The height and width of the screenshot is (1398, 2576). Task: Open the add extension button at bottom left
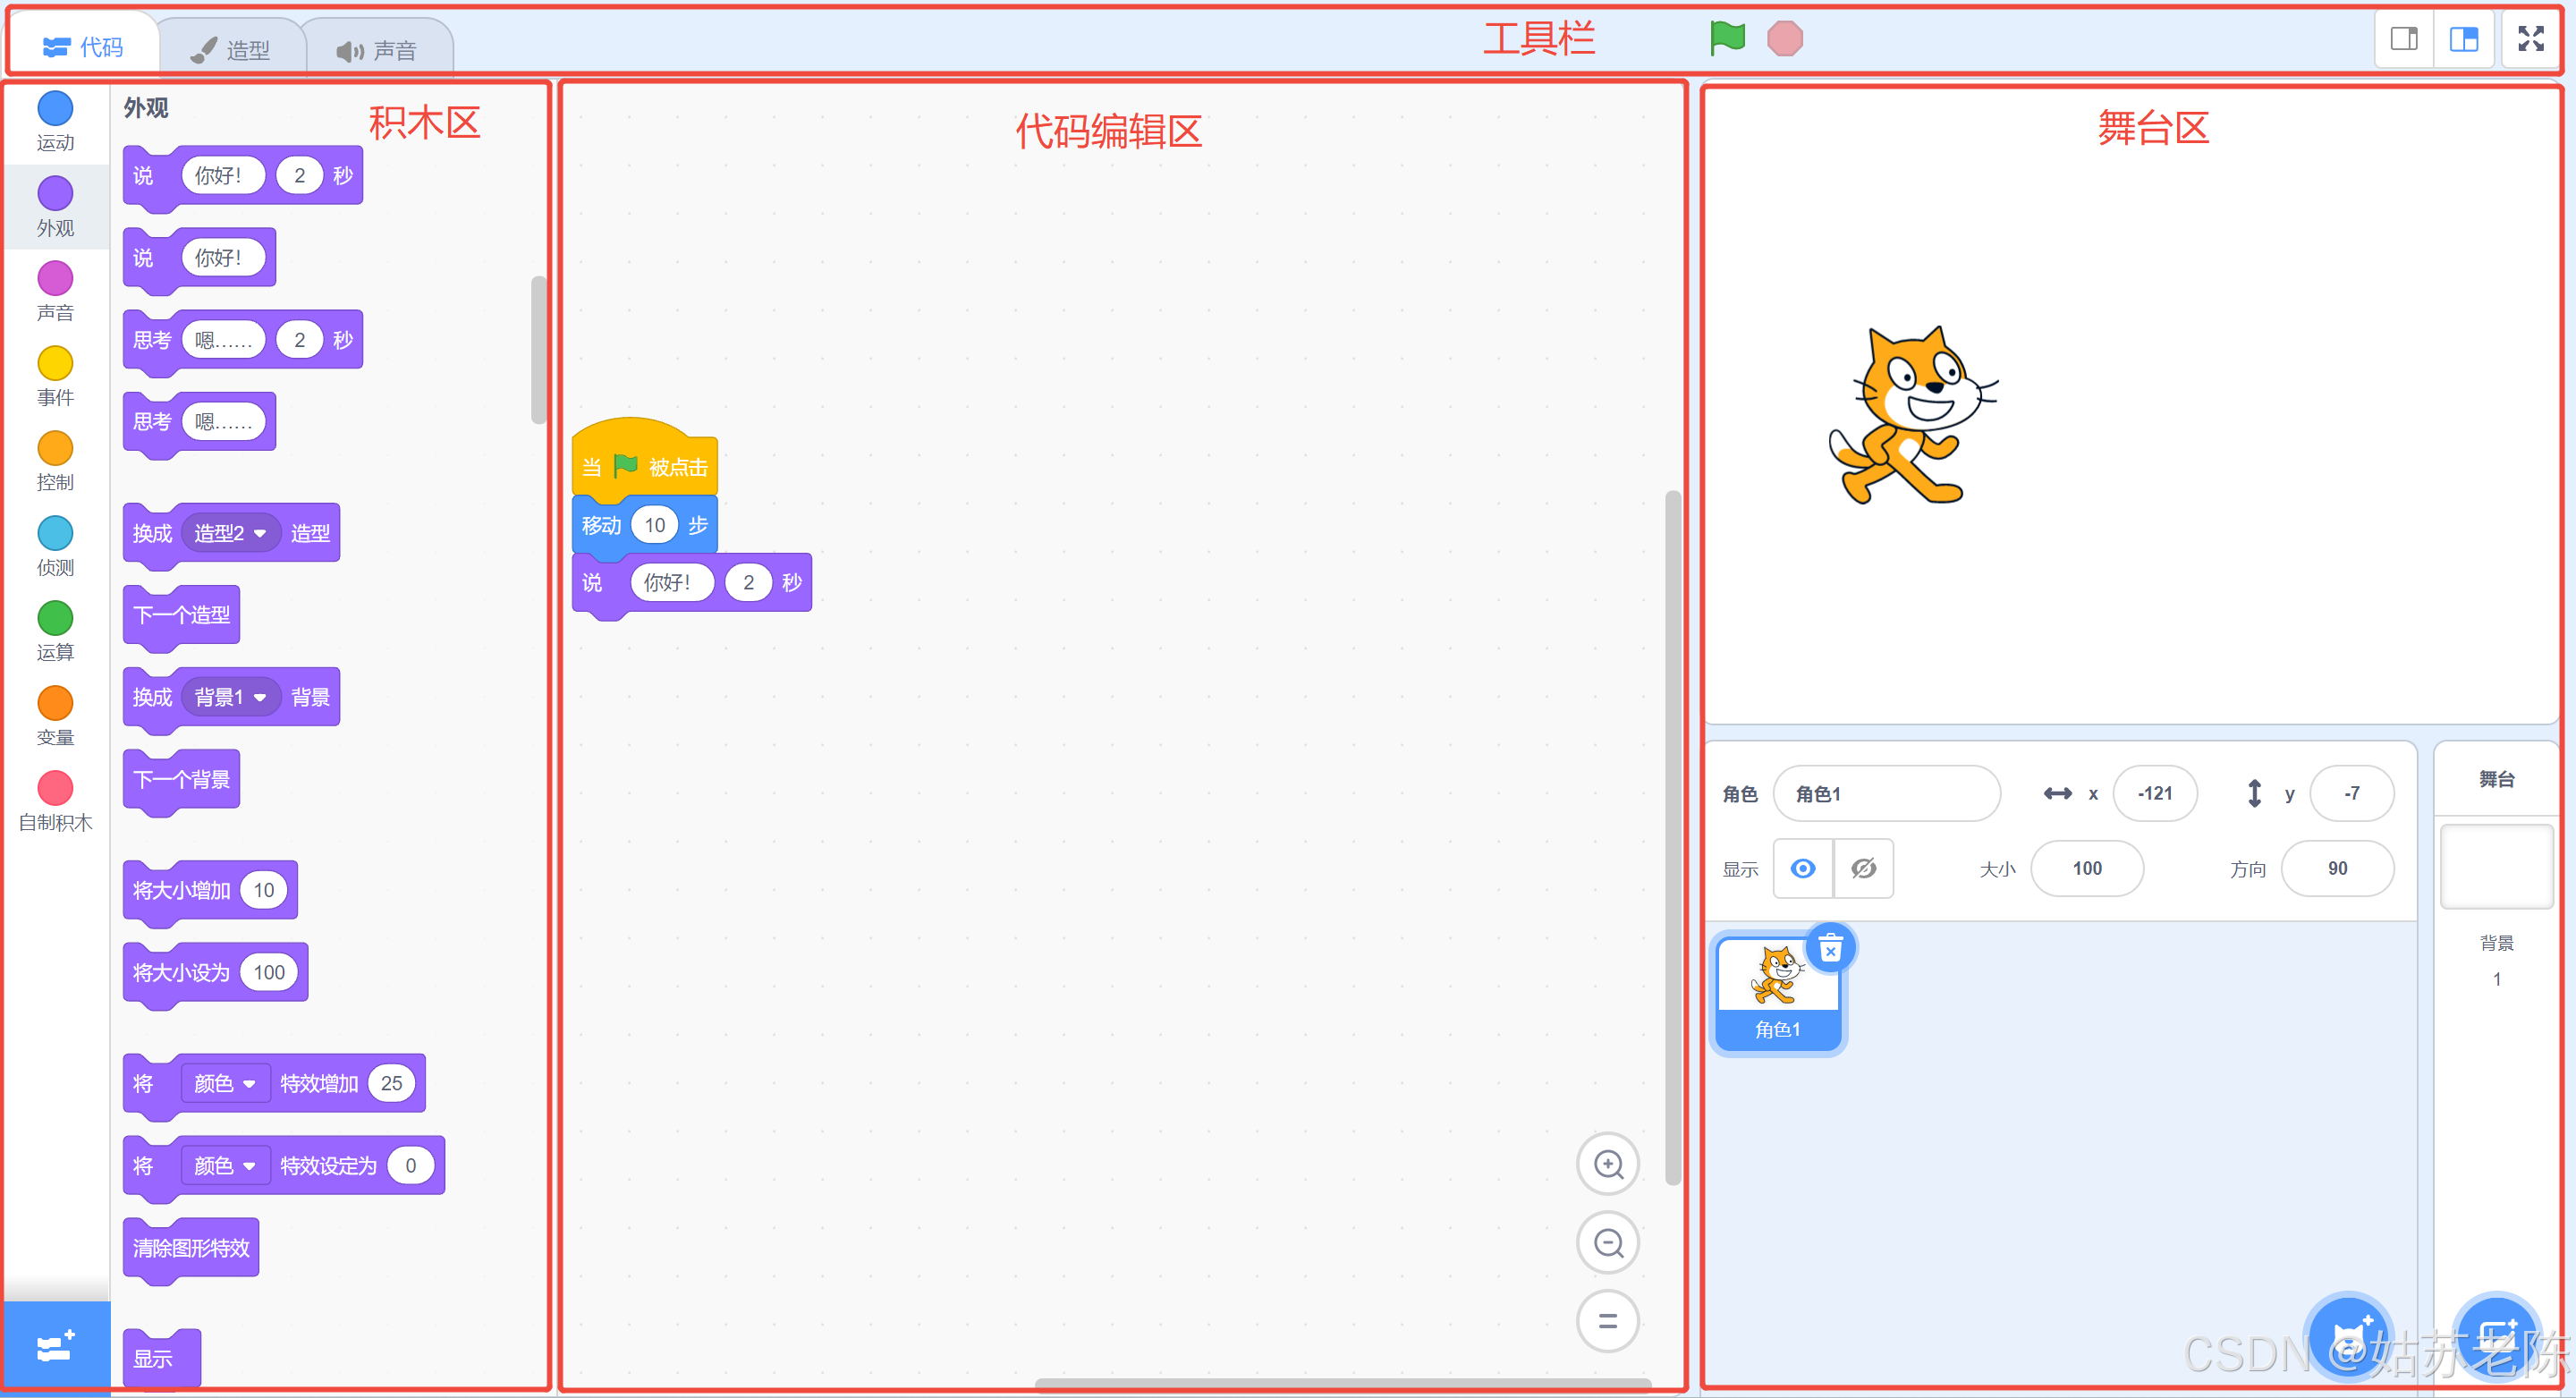[x=55, y=1345]
